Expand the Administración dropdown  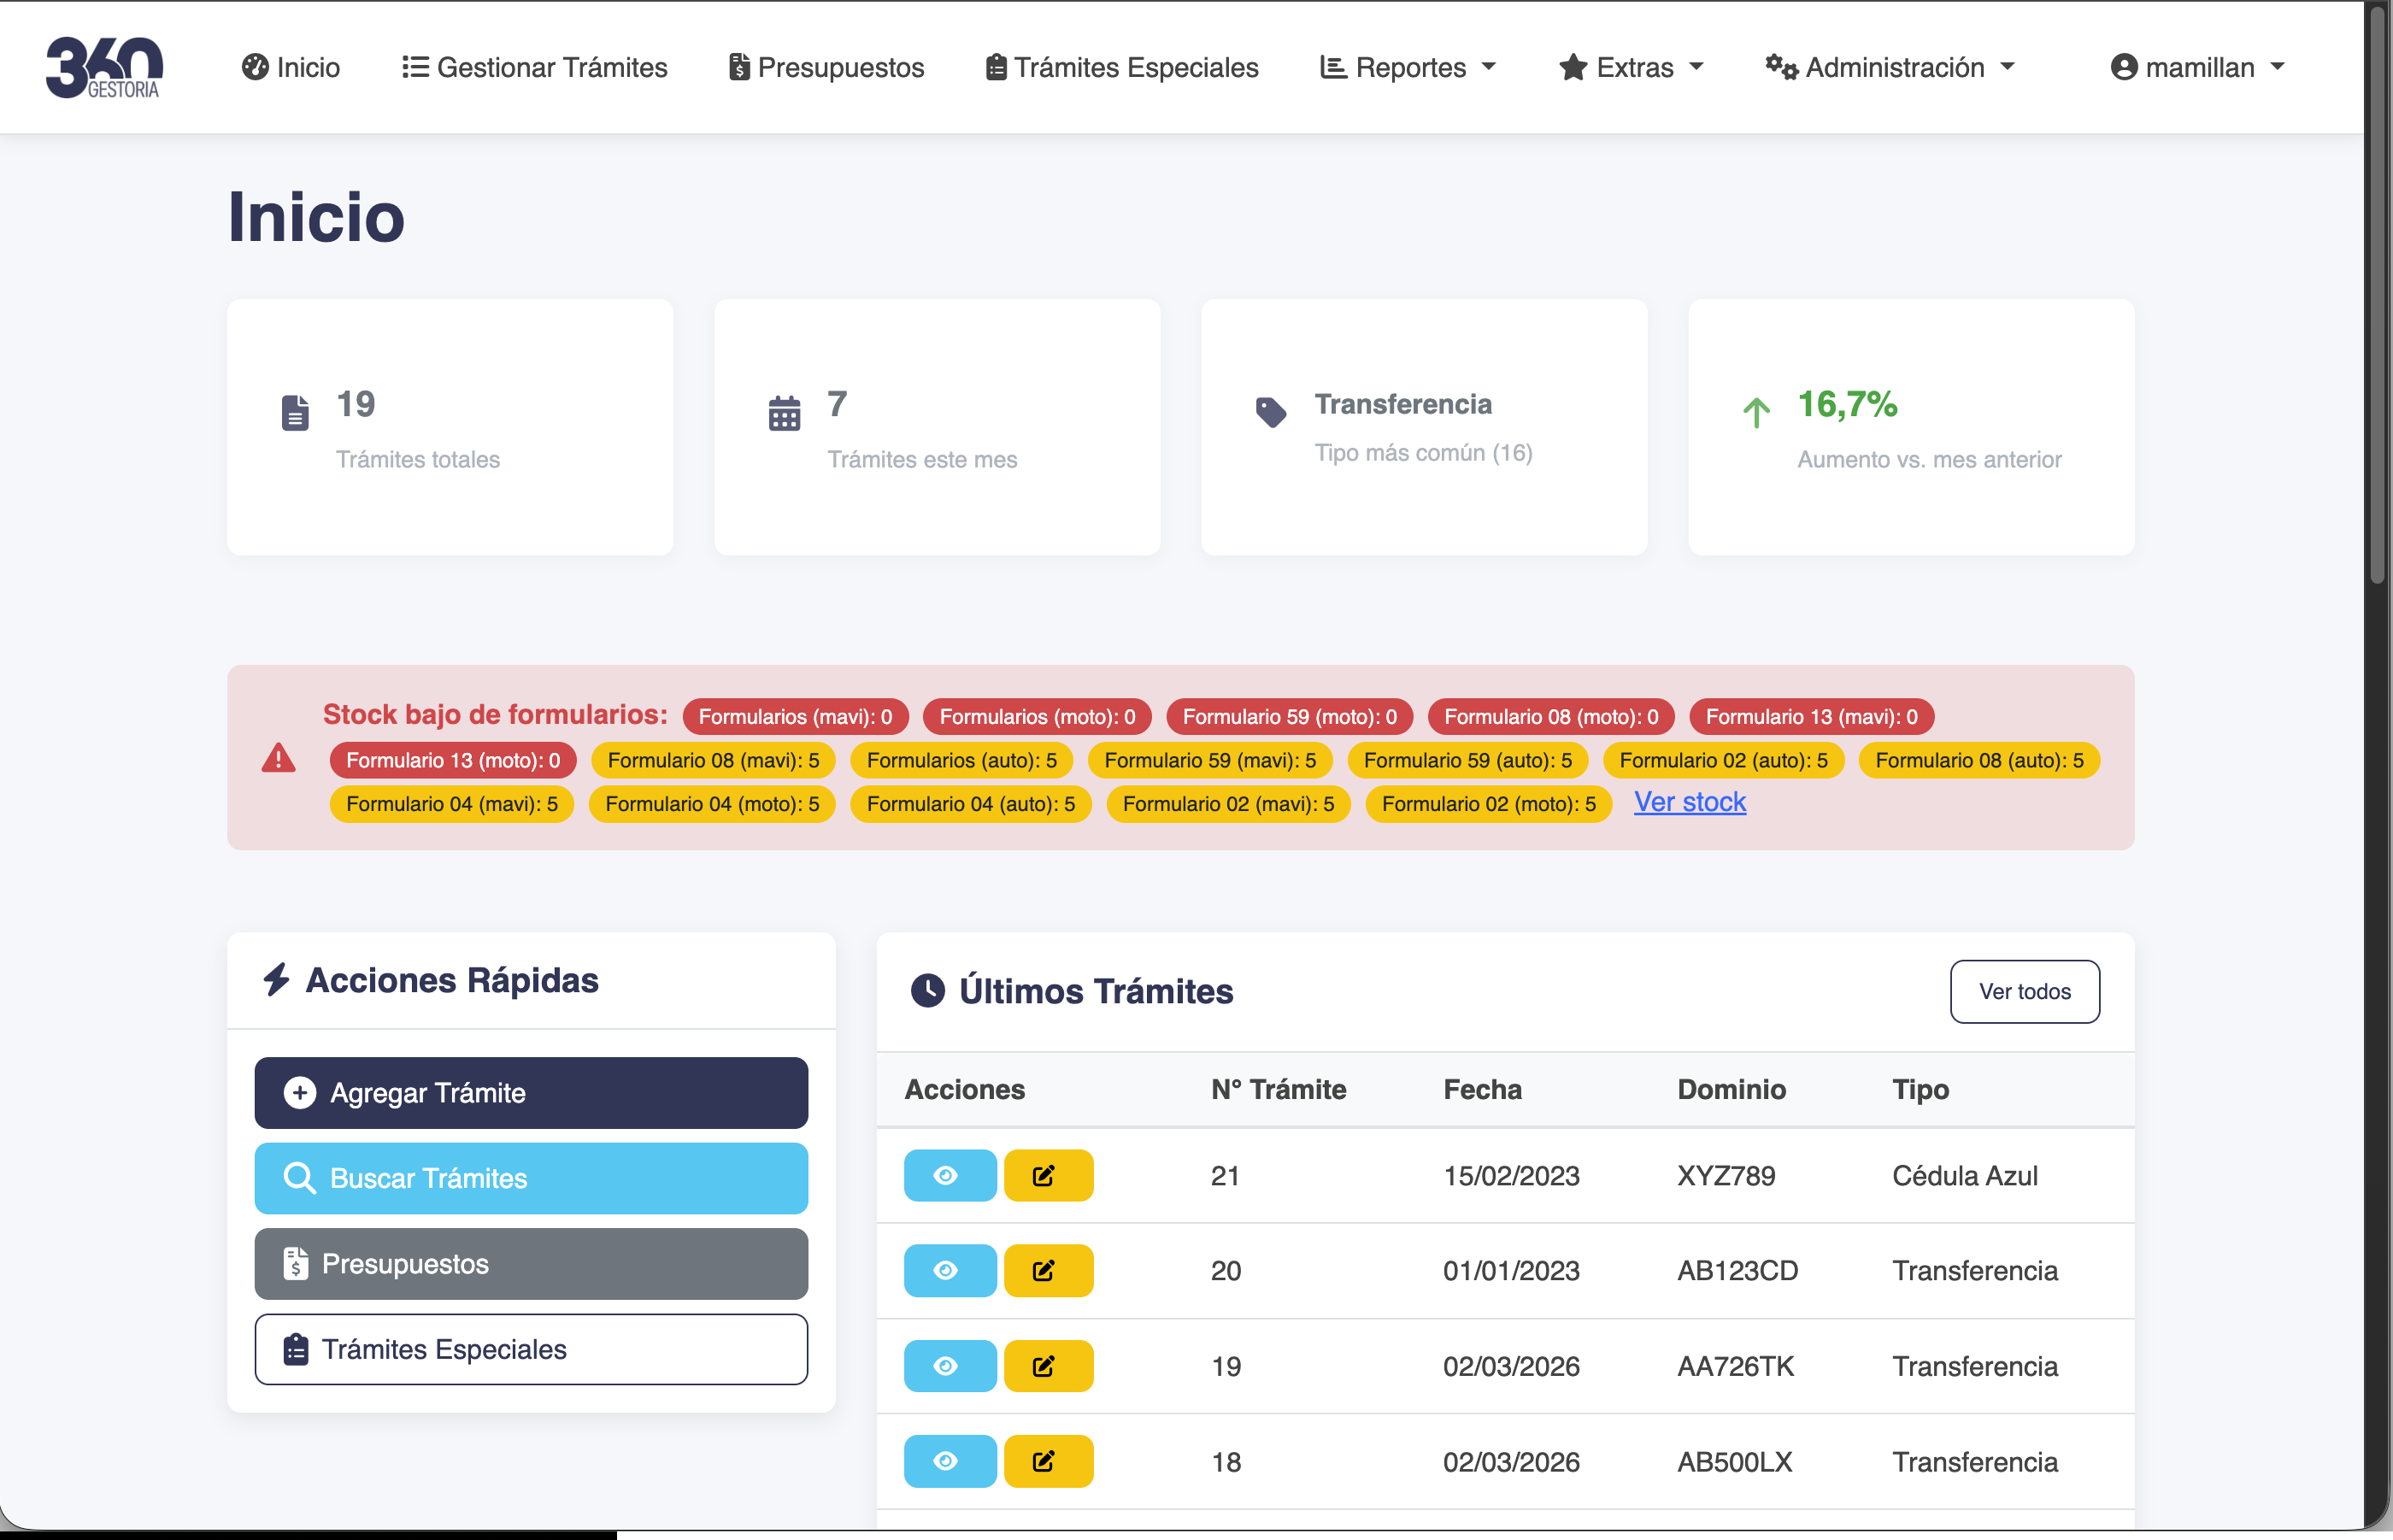tap(1890, 66)
